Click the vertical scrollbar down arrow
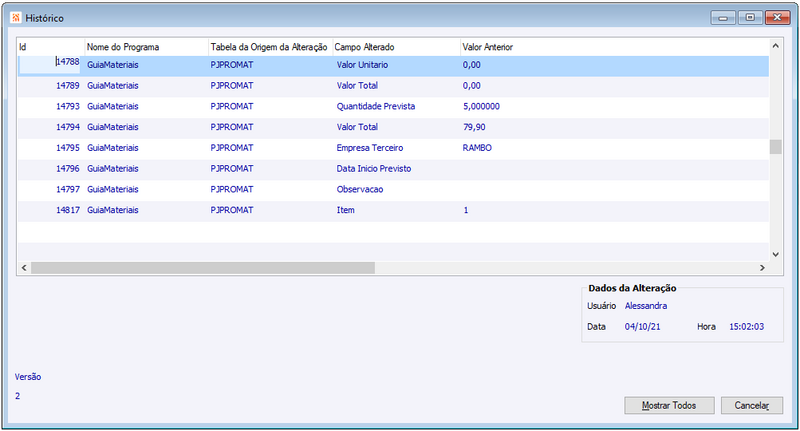The image size is (800, 431). tap(776, 254)
